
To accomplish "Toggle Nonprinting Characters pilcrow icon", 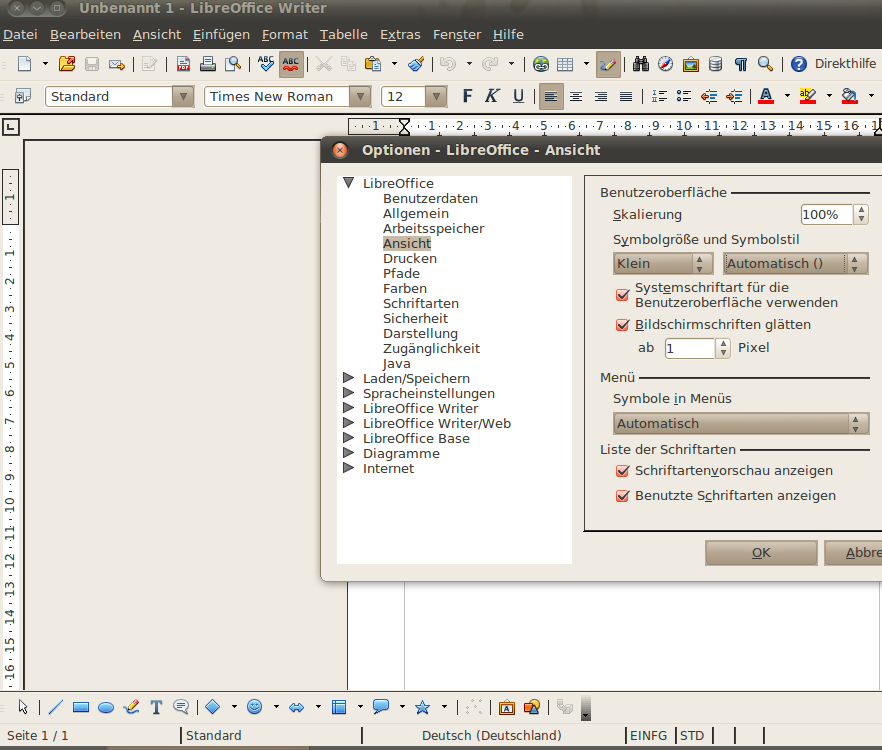I will pyautogui.click(x=741, y=64).
